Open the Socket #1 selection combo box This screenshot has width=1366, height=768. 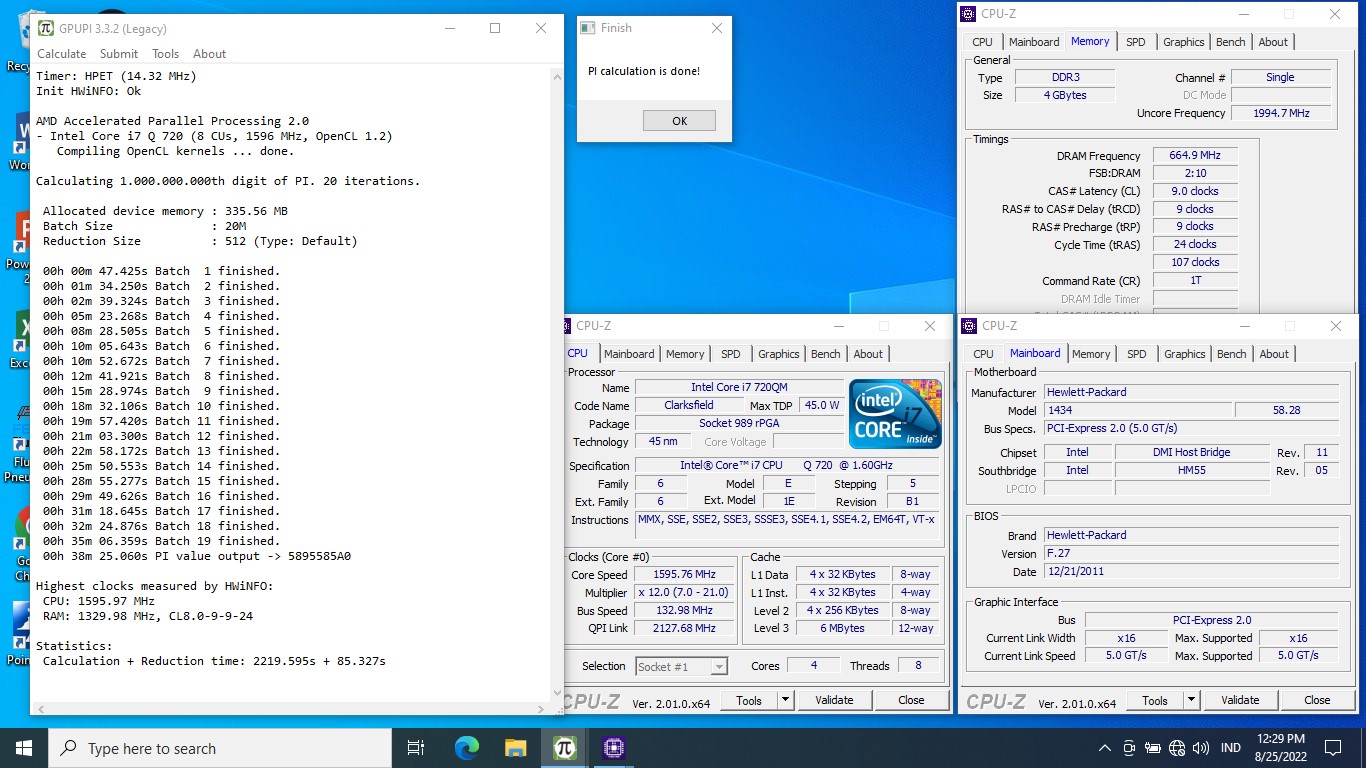[681, 666]
